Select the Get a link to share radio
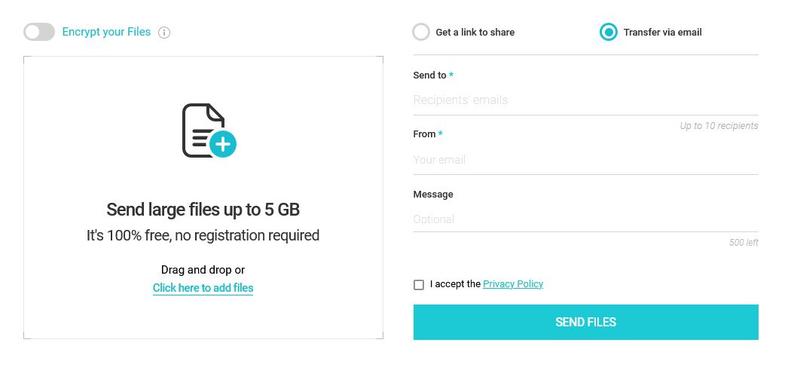 click(421, 32)
